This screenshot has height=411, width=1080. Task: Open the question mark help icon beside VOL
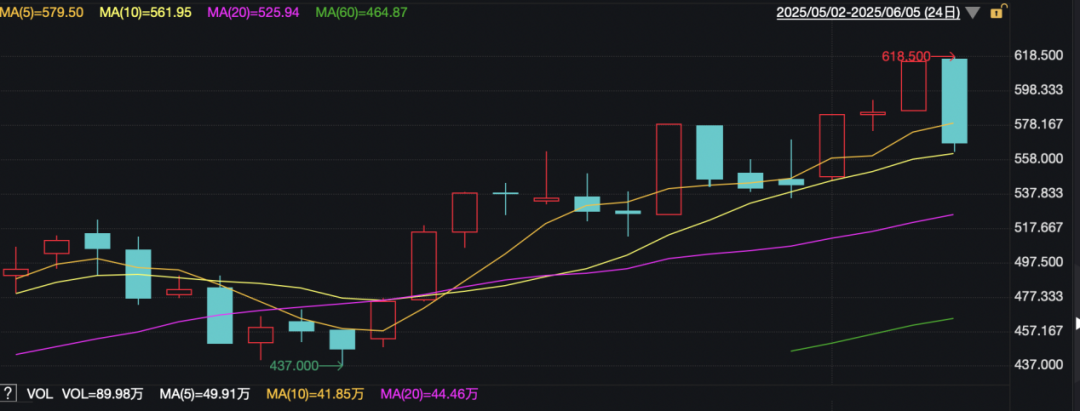[x=8, y=393]
